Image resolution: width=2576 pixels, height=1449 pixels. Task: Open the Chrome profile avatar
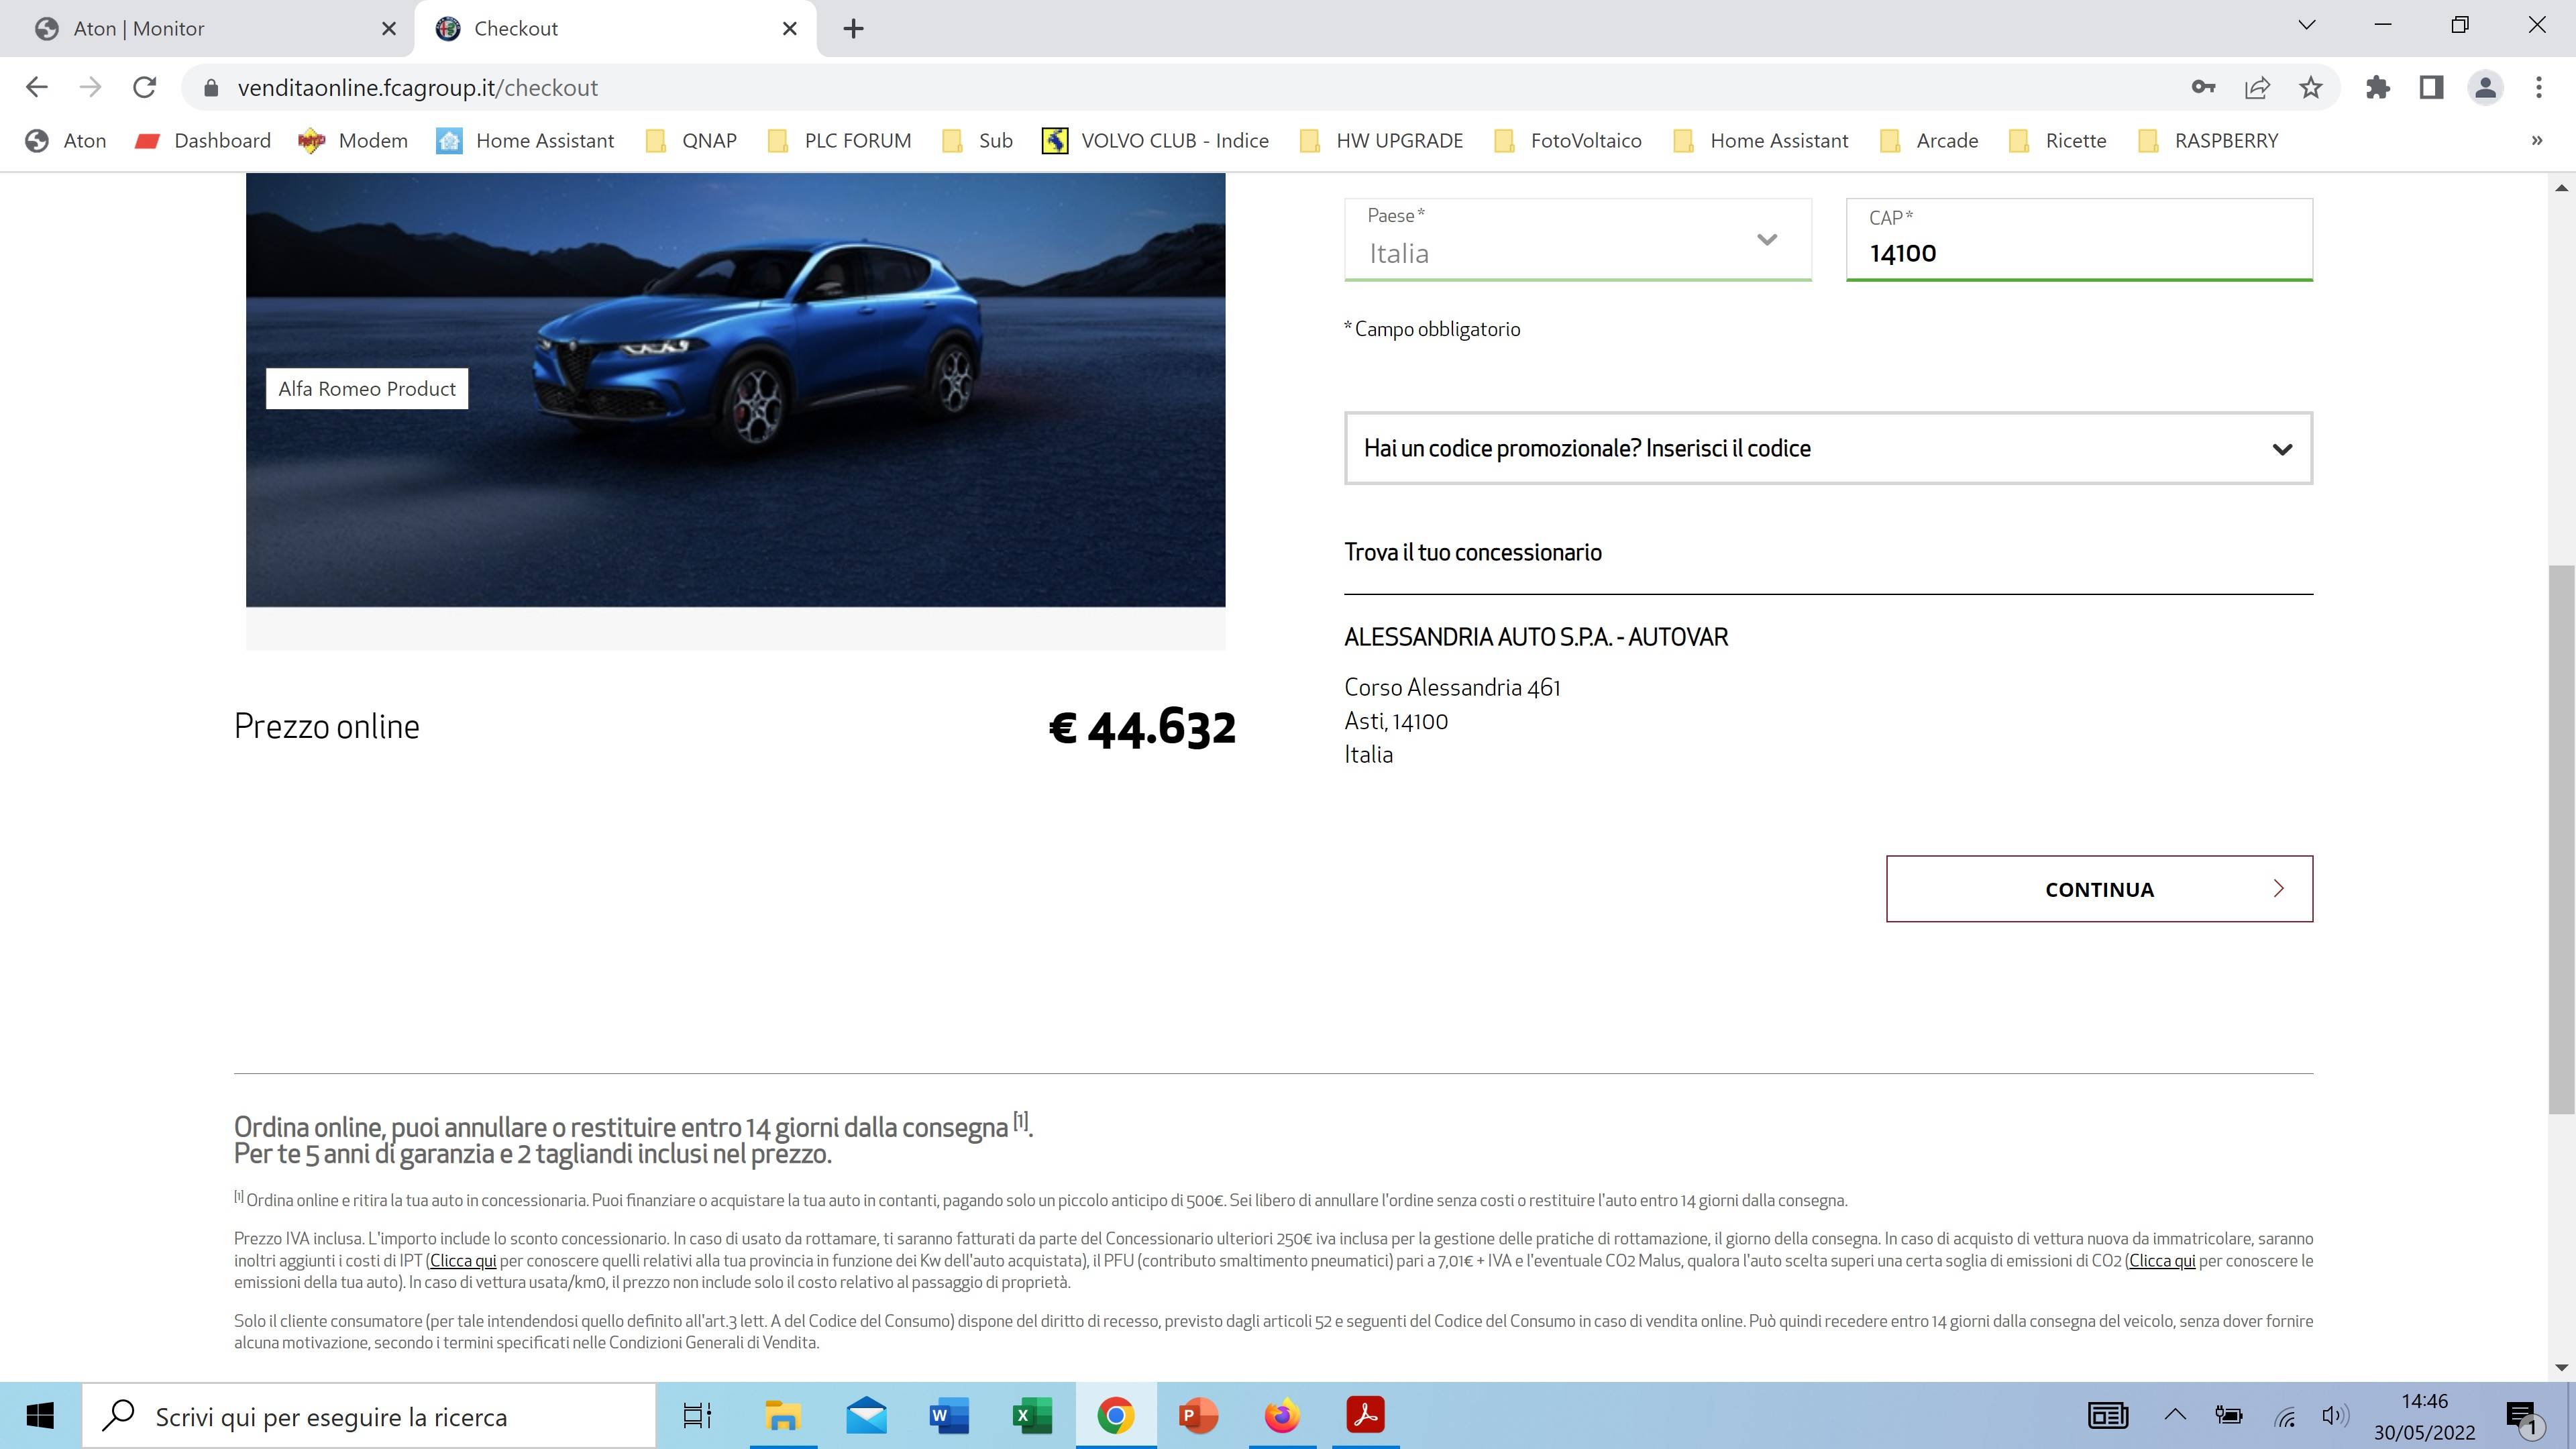[2485, 87]
